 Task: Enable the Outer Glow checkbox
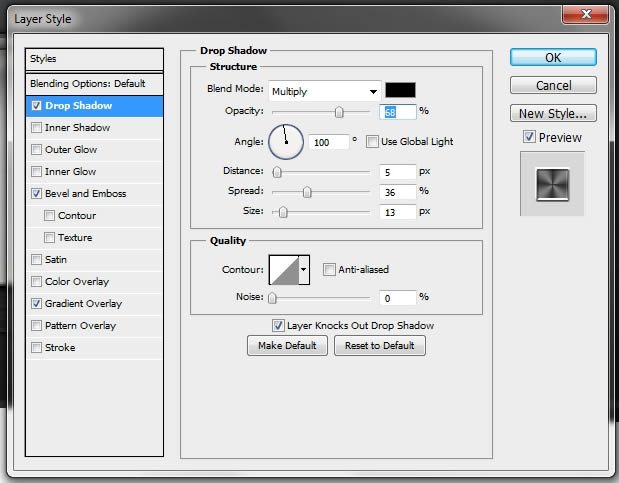pyautogui.click(x=36, y=149)
